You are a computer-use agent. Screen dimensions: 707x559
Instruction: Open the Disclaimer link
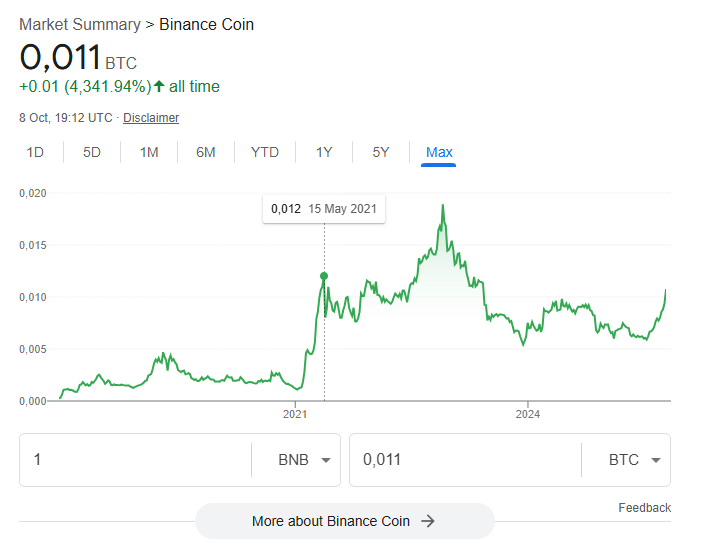pos(151,118)
